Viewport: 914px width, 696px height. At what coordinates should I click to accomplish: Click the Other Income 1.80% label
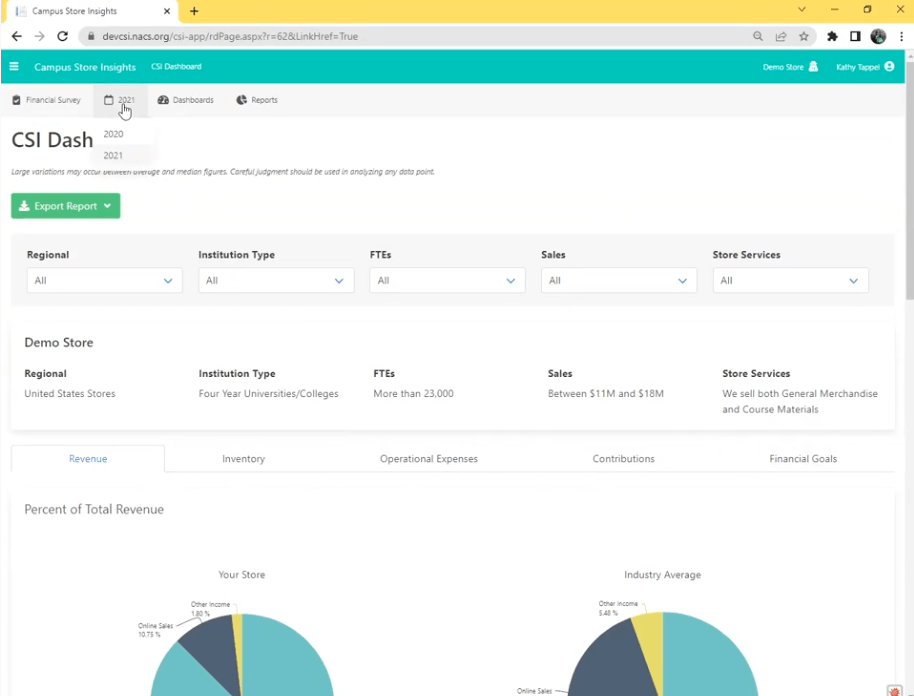[x=210, y=609]
